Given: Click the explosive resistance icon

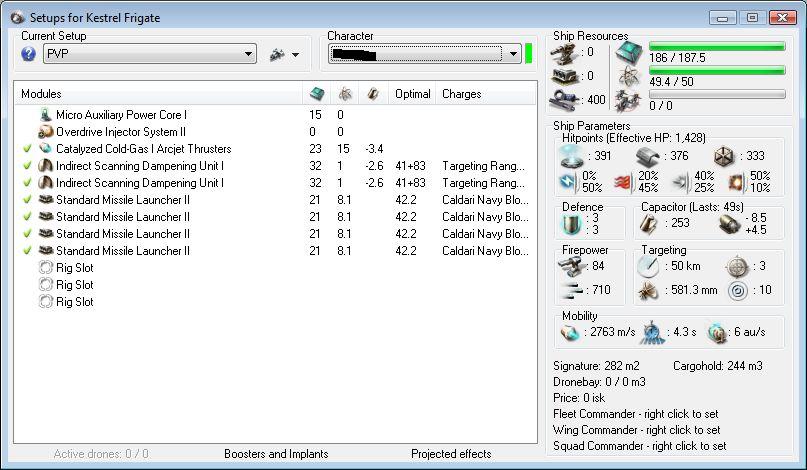Looking at the screenshot, I should tap(735, 182).
